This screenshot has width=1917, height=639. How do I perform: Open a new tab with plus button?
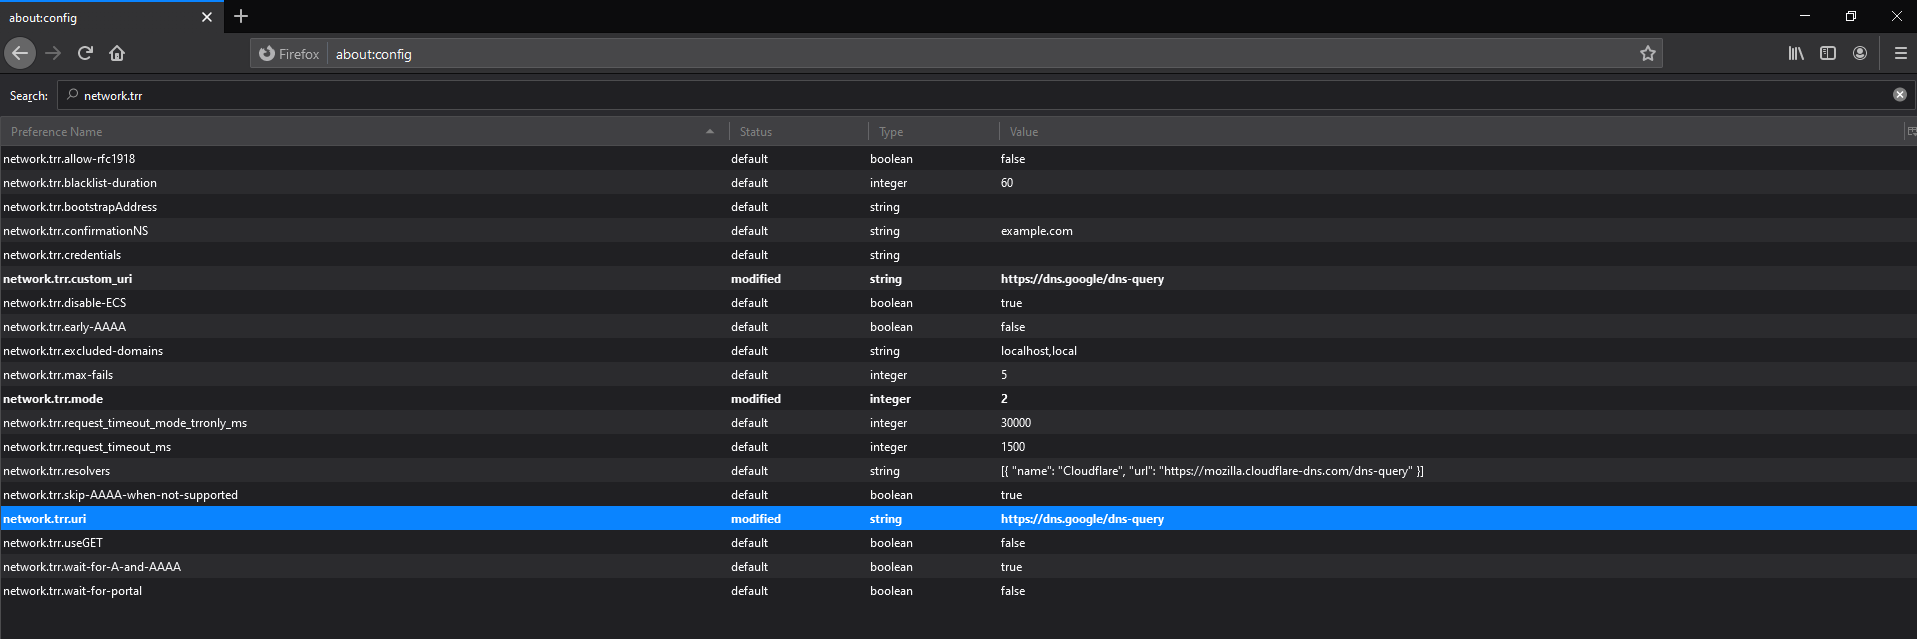241,16
